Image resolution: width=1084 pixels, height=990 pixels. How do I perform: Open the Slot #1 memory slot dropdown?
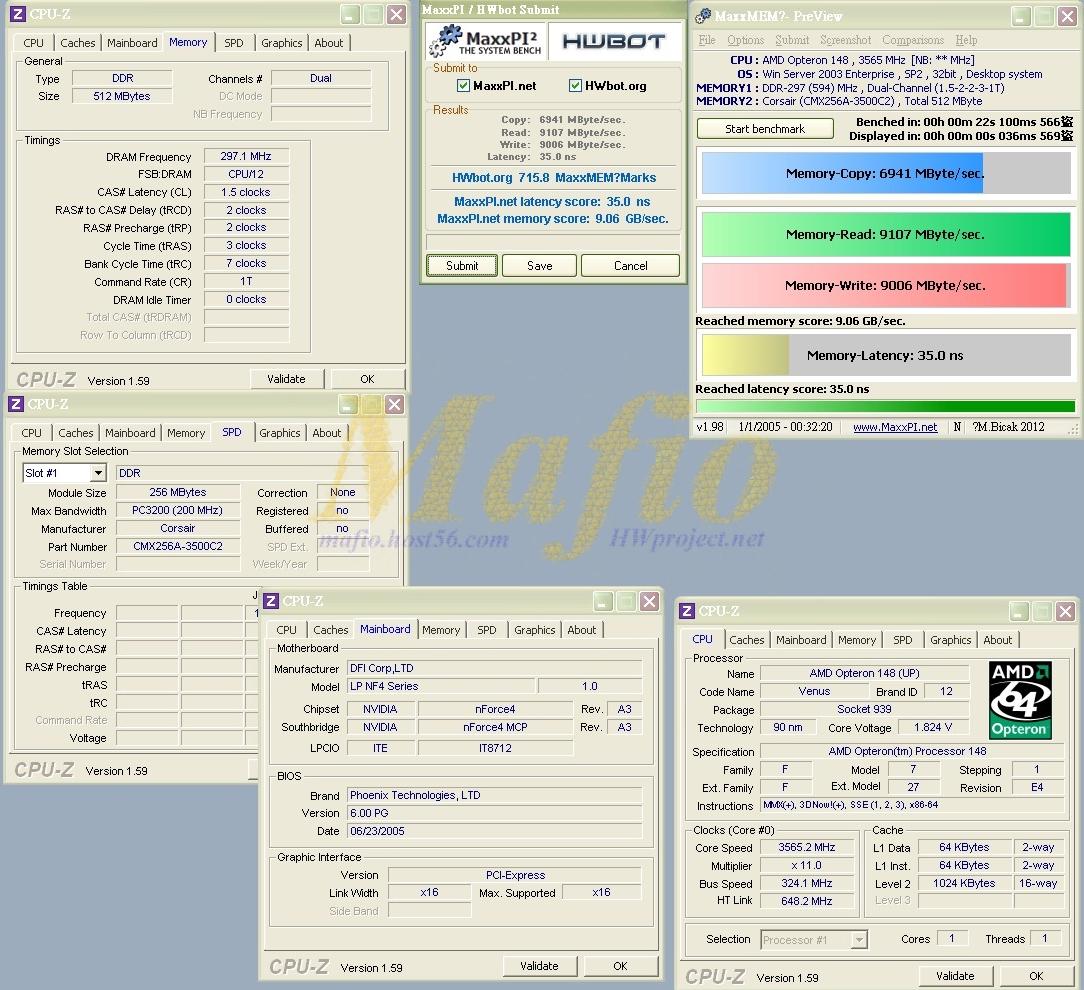point(98,473)
